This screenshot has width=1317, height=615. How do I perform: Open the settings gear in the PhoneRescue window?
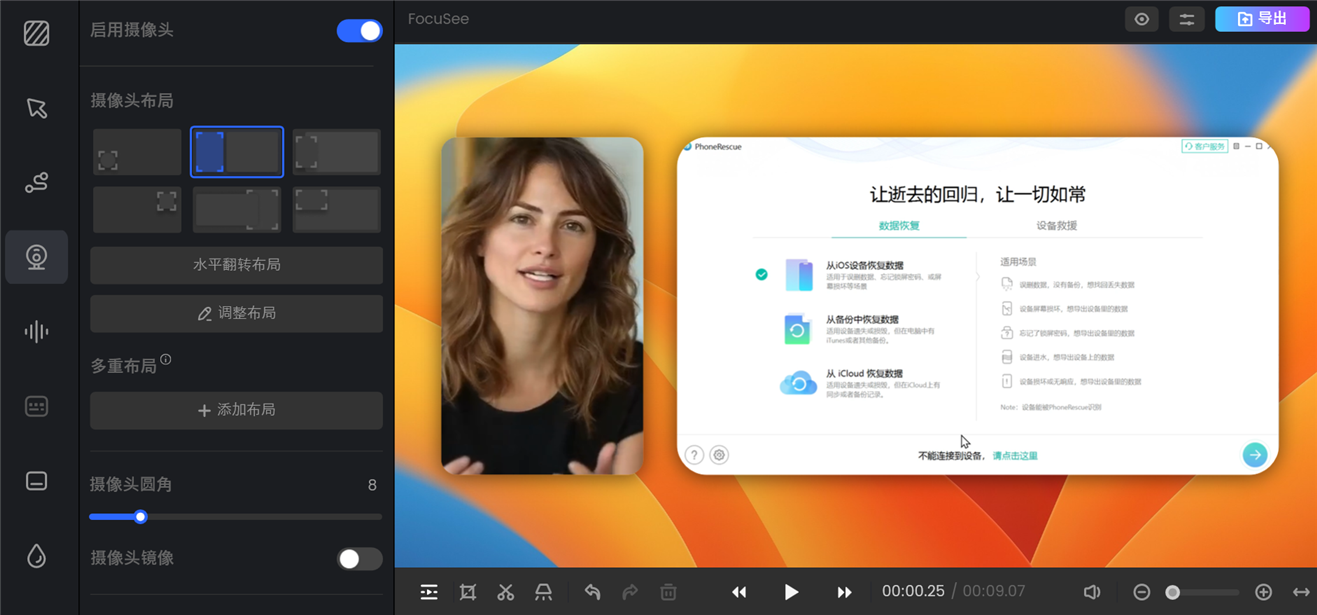[x=719, y=455]
